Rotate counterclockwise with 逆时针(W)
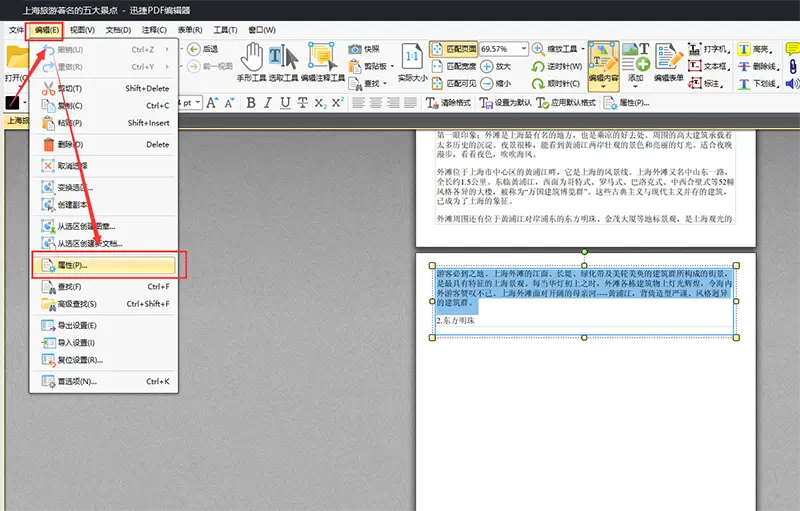The height and width of the screenshot is (511, 800). point(557,66)
